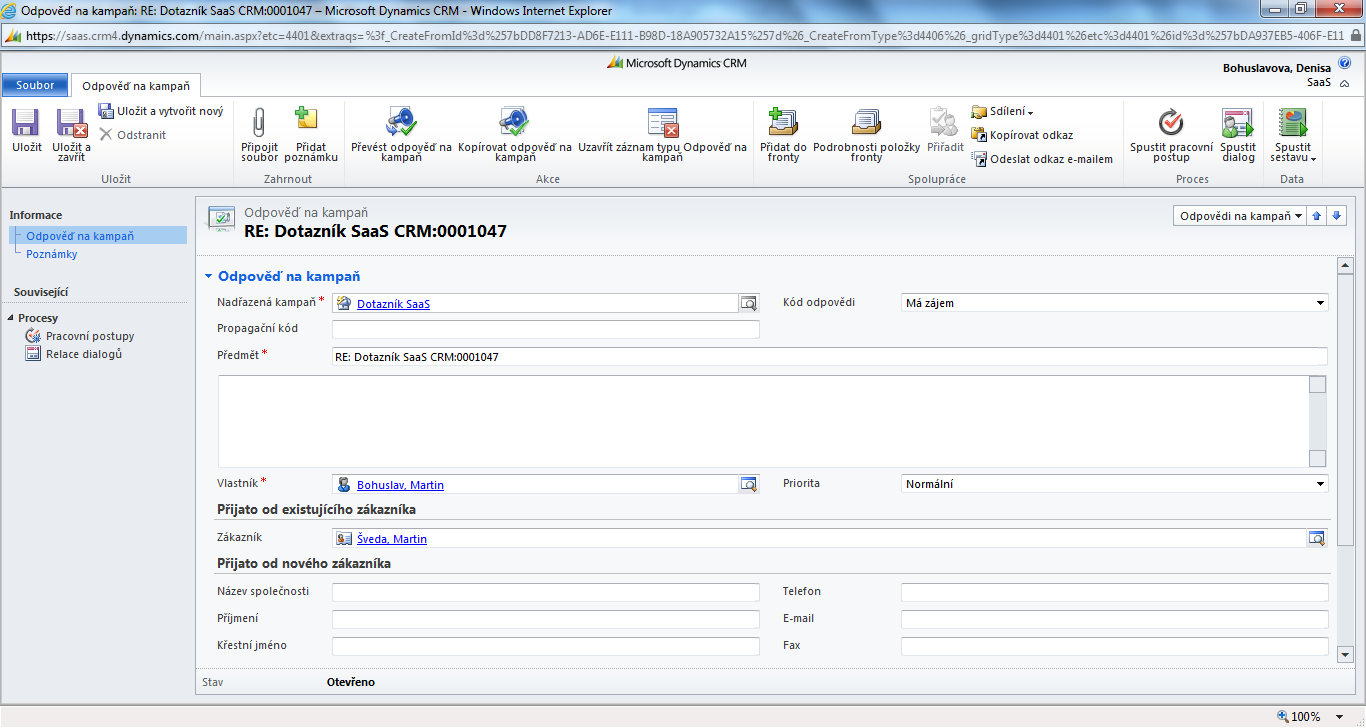Click the Název společnosti field
The image size is (1366, 728).
click(546, 592)
